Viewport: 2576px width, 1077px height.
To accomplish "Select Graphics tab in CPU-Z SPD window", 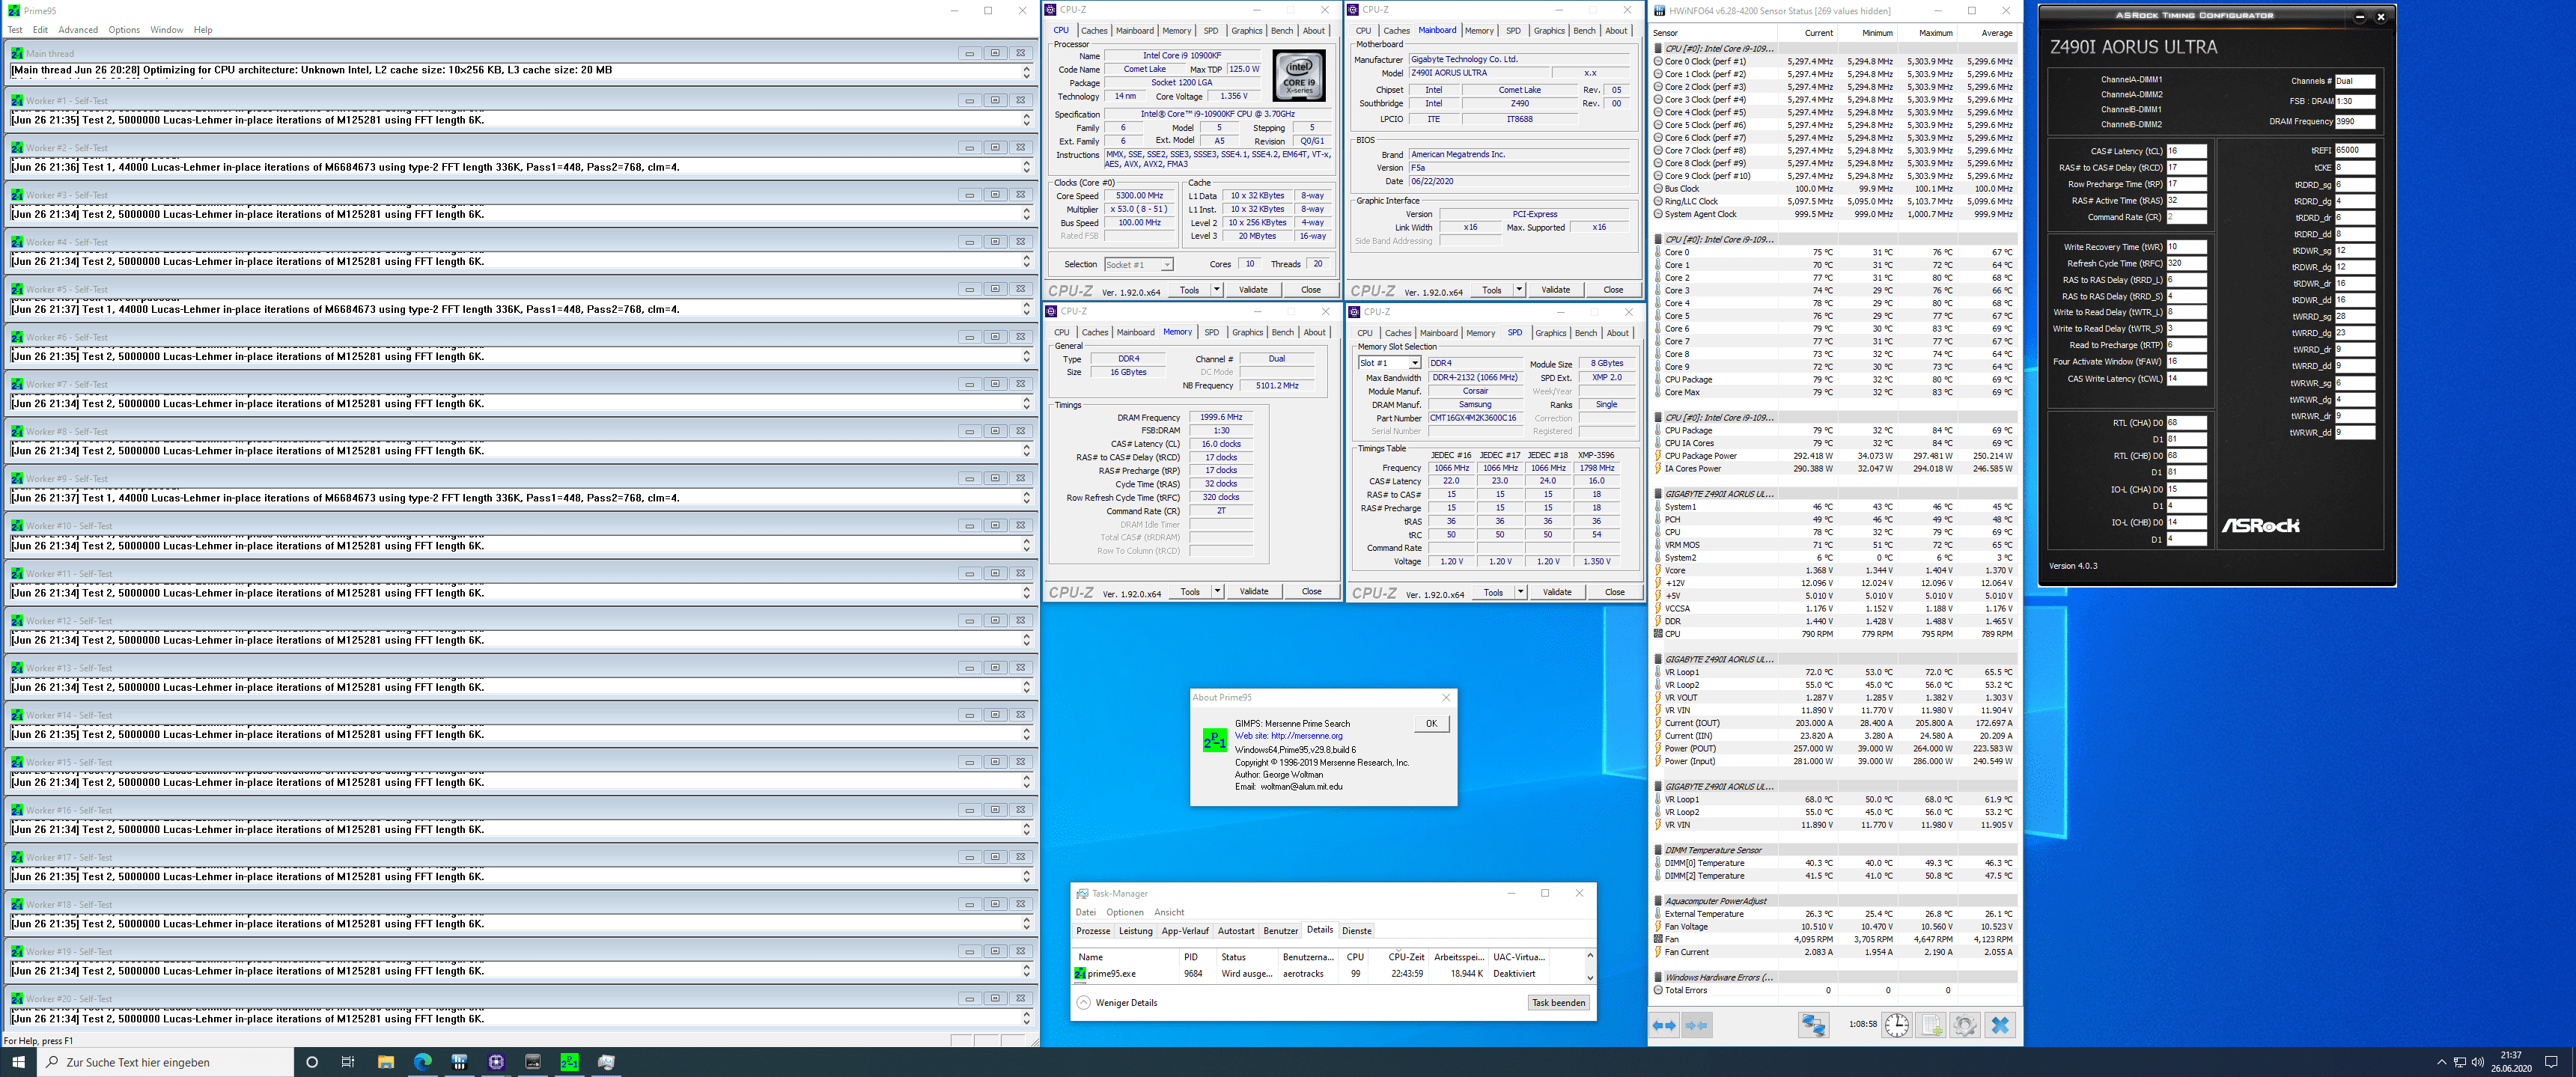I will click(x=1550, y=333).
